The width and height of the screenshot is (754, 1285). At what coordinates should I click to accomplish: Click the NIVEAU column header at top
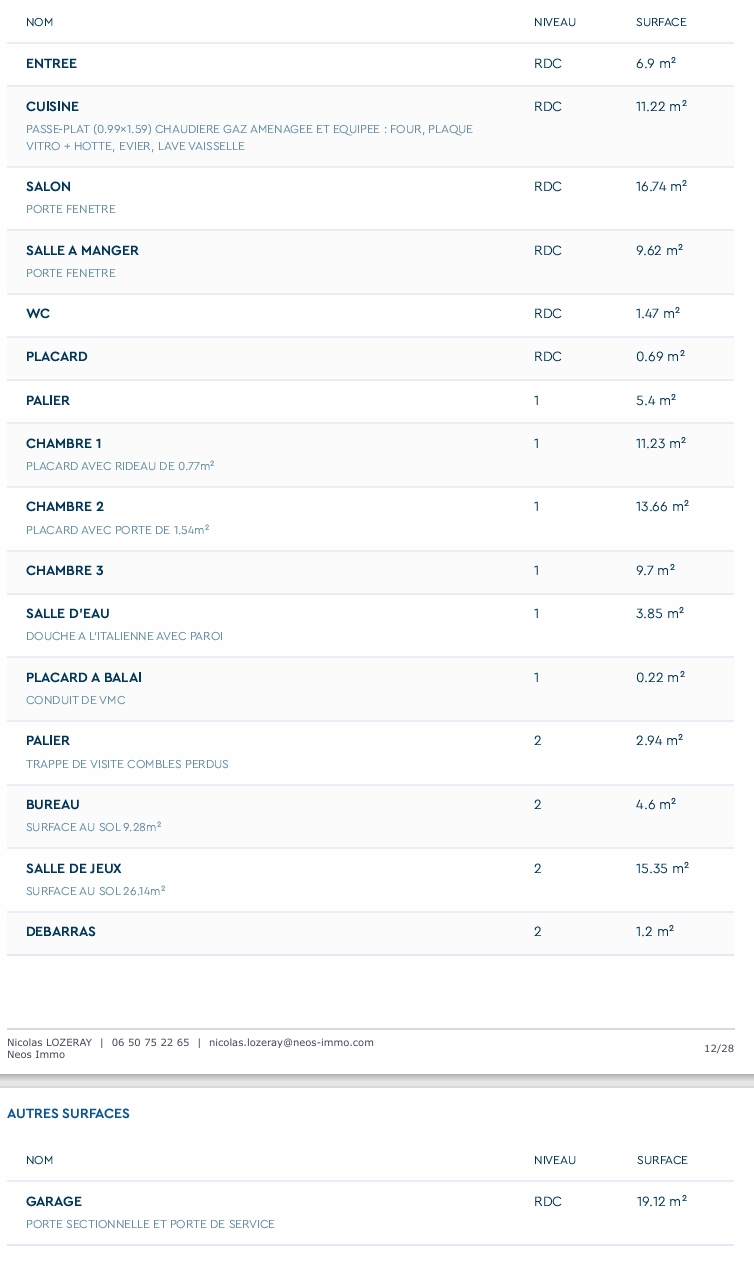point(555,22)
